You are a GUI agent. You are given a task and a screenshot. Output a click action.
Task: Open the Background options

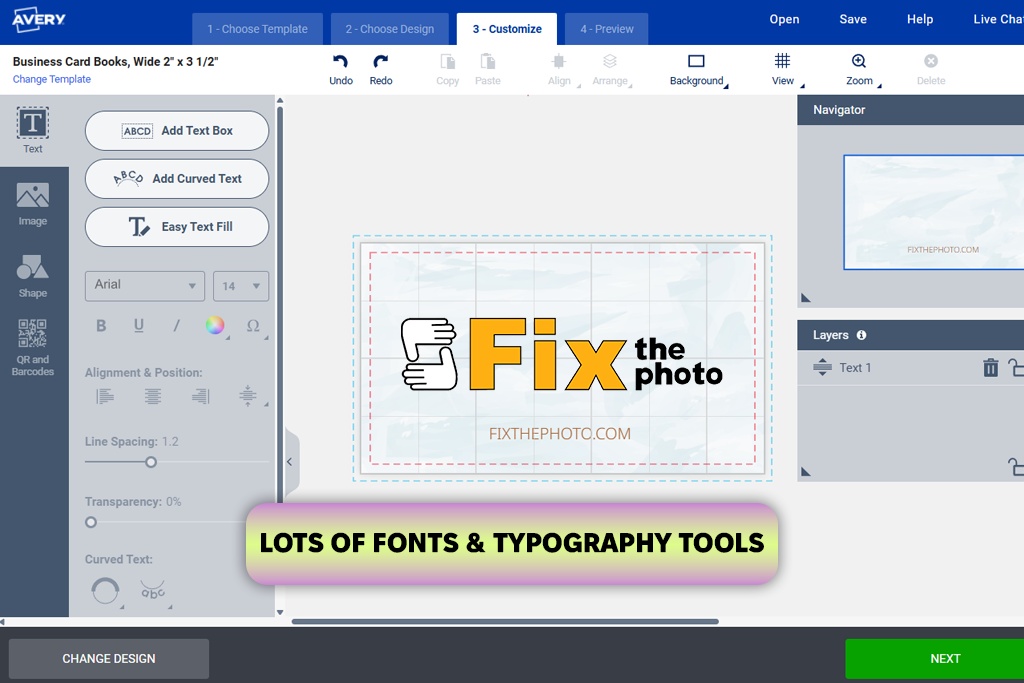tap(696, 69)
